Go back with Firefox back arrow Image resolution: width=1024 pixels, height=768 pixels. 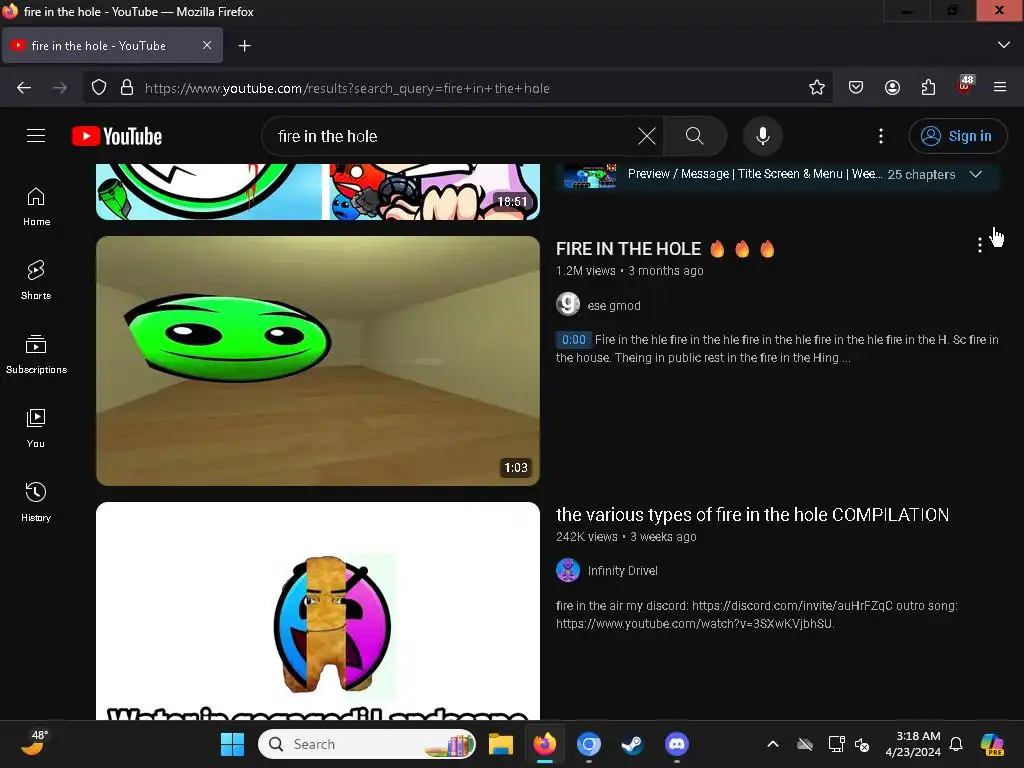[x=24, y=88]
